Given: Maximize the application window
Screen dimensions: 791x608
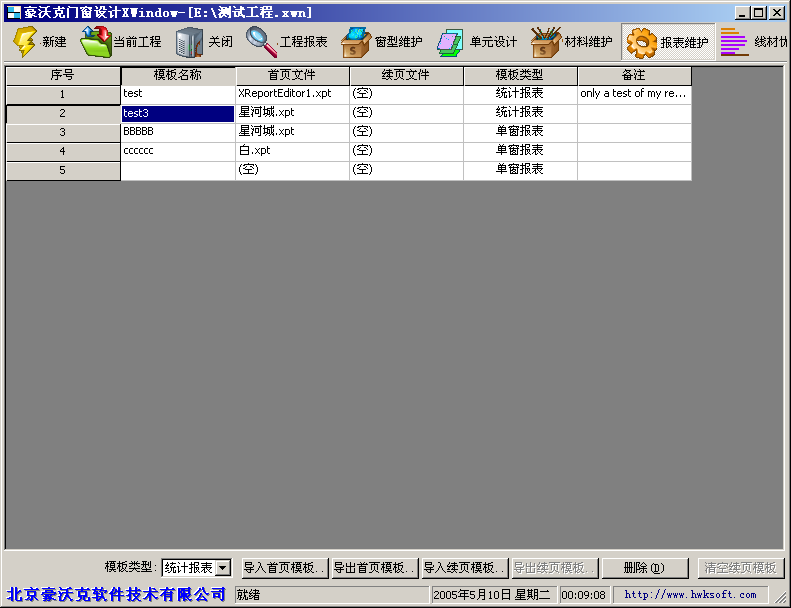Looking at the screenshot, I should pos(759,13).
